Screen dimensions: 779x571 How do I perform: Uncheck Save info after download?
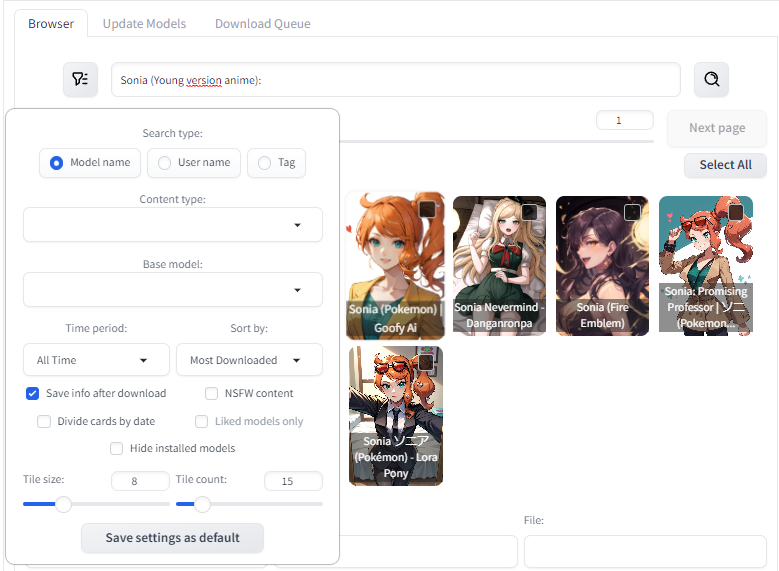coord(33,394)
